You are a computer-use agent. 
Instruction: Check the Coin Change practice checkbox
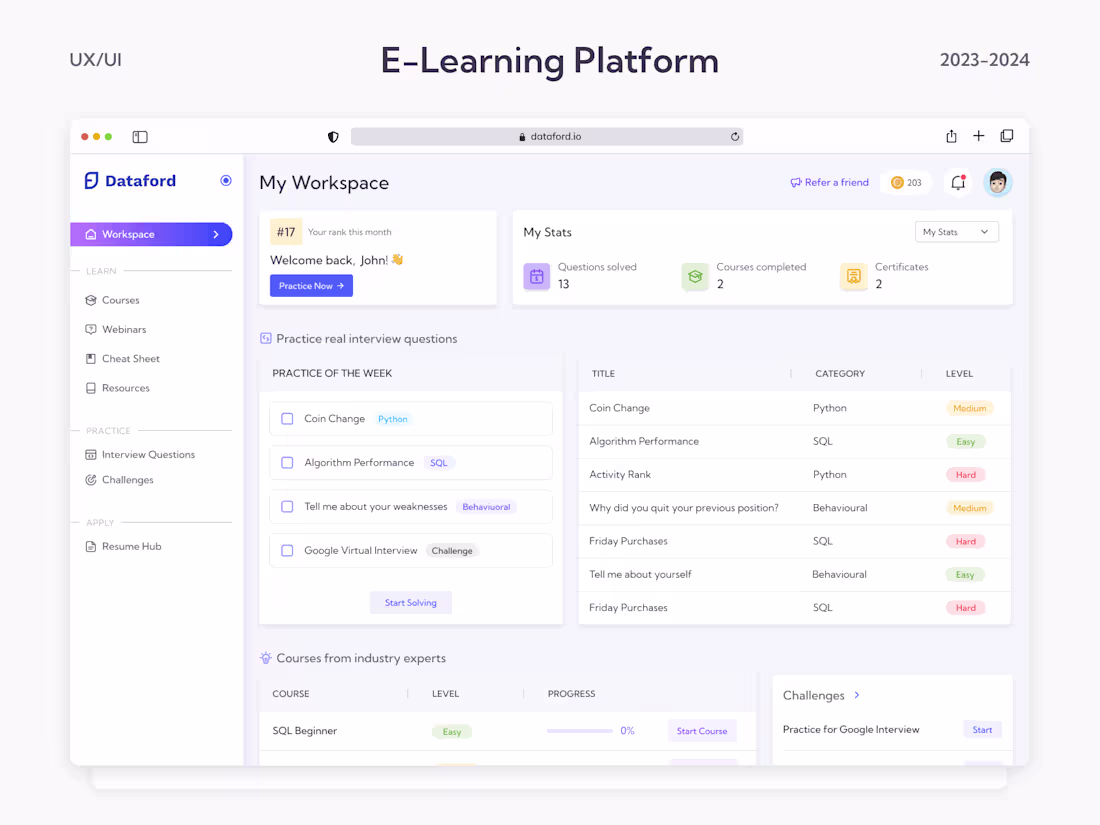(x=287, y=419)
